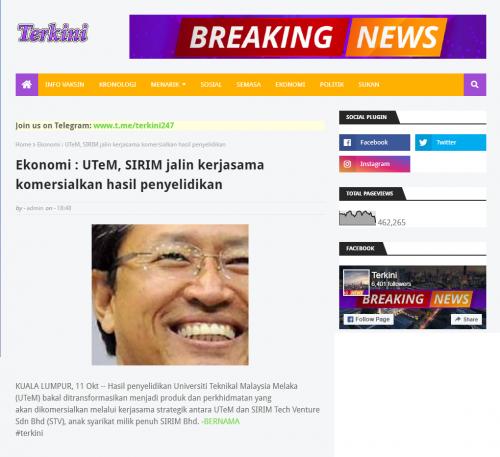Expand the MENARIK dropdown menu
Image resolution: width=500 pixels, height=457 pixels.
tap(168, 85)
